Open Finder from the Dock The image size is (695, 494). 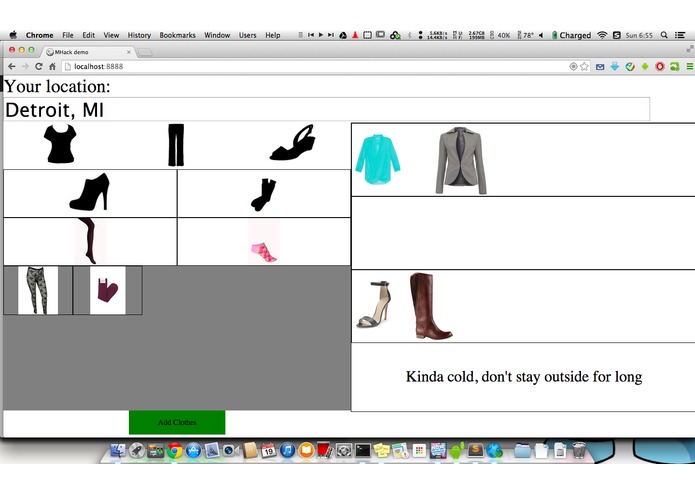pos(118,451)
